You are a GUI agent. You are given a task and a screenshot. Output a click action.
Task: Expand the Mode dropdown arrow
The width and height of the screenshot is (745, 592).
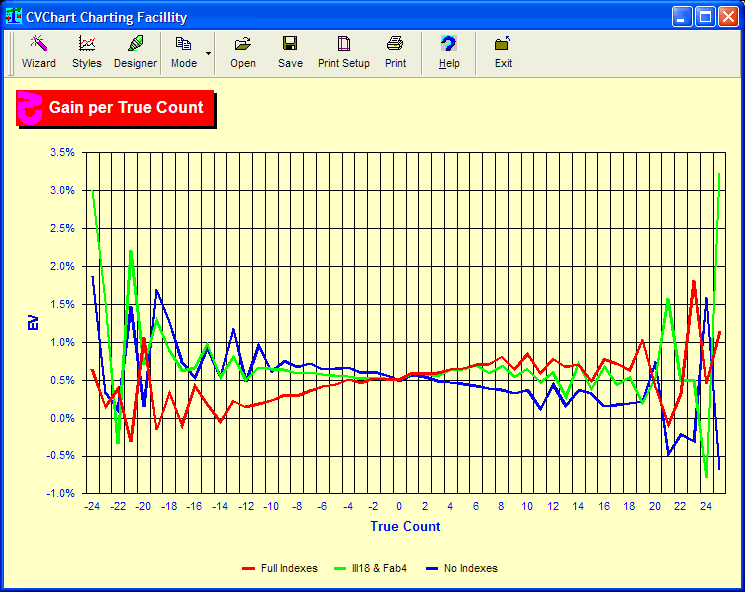pyautogui.click(x=208, y=51)
